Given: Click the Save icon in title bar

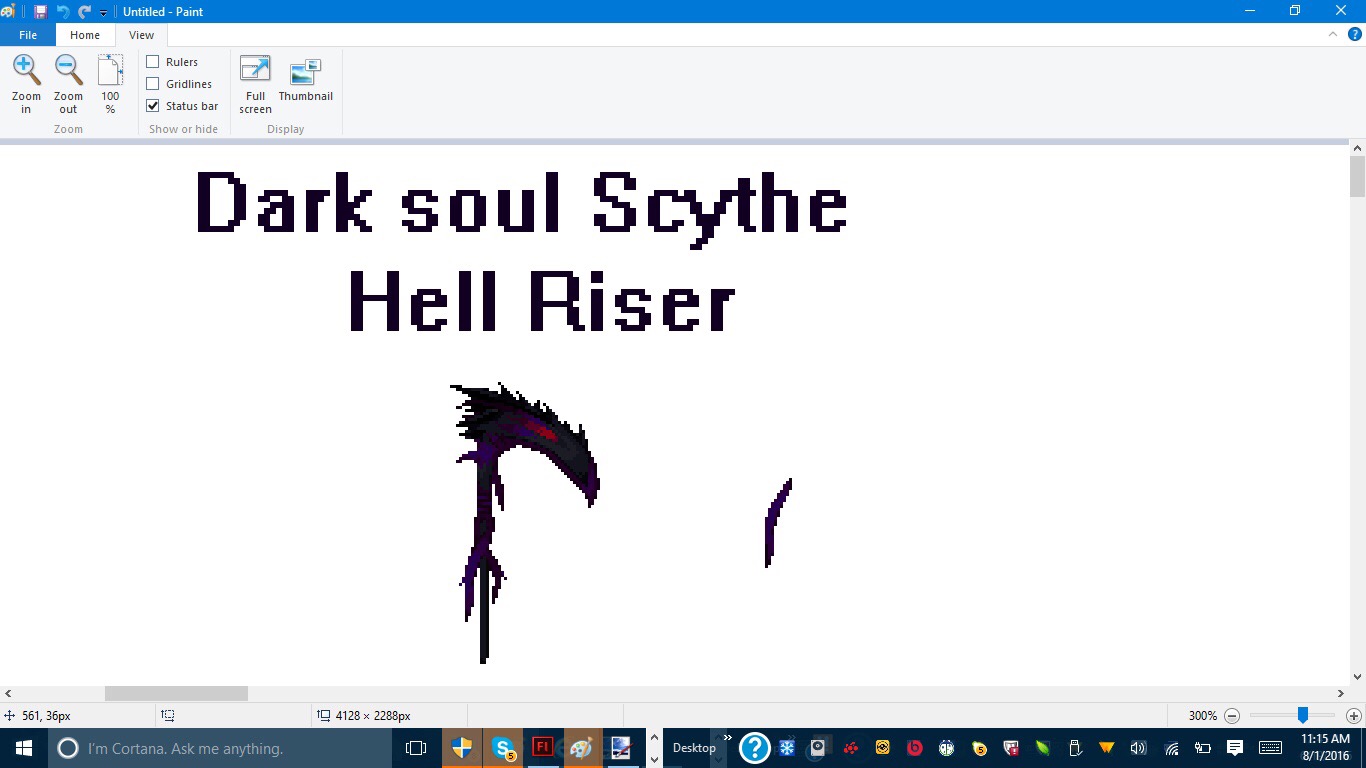Looking at the screenshot, I should pyautogui.click(x=41, y=12).
